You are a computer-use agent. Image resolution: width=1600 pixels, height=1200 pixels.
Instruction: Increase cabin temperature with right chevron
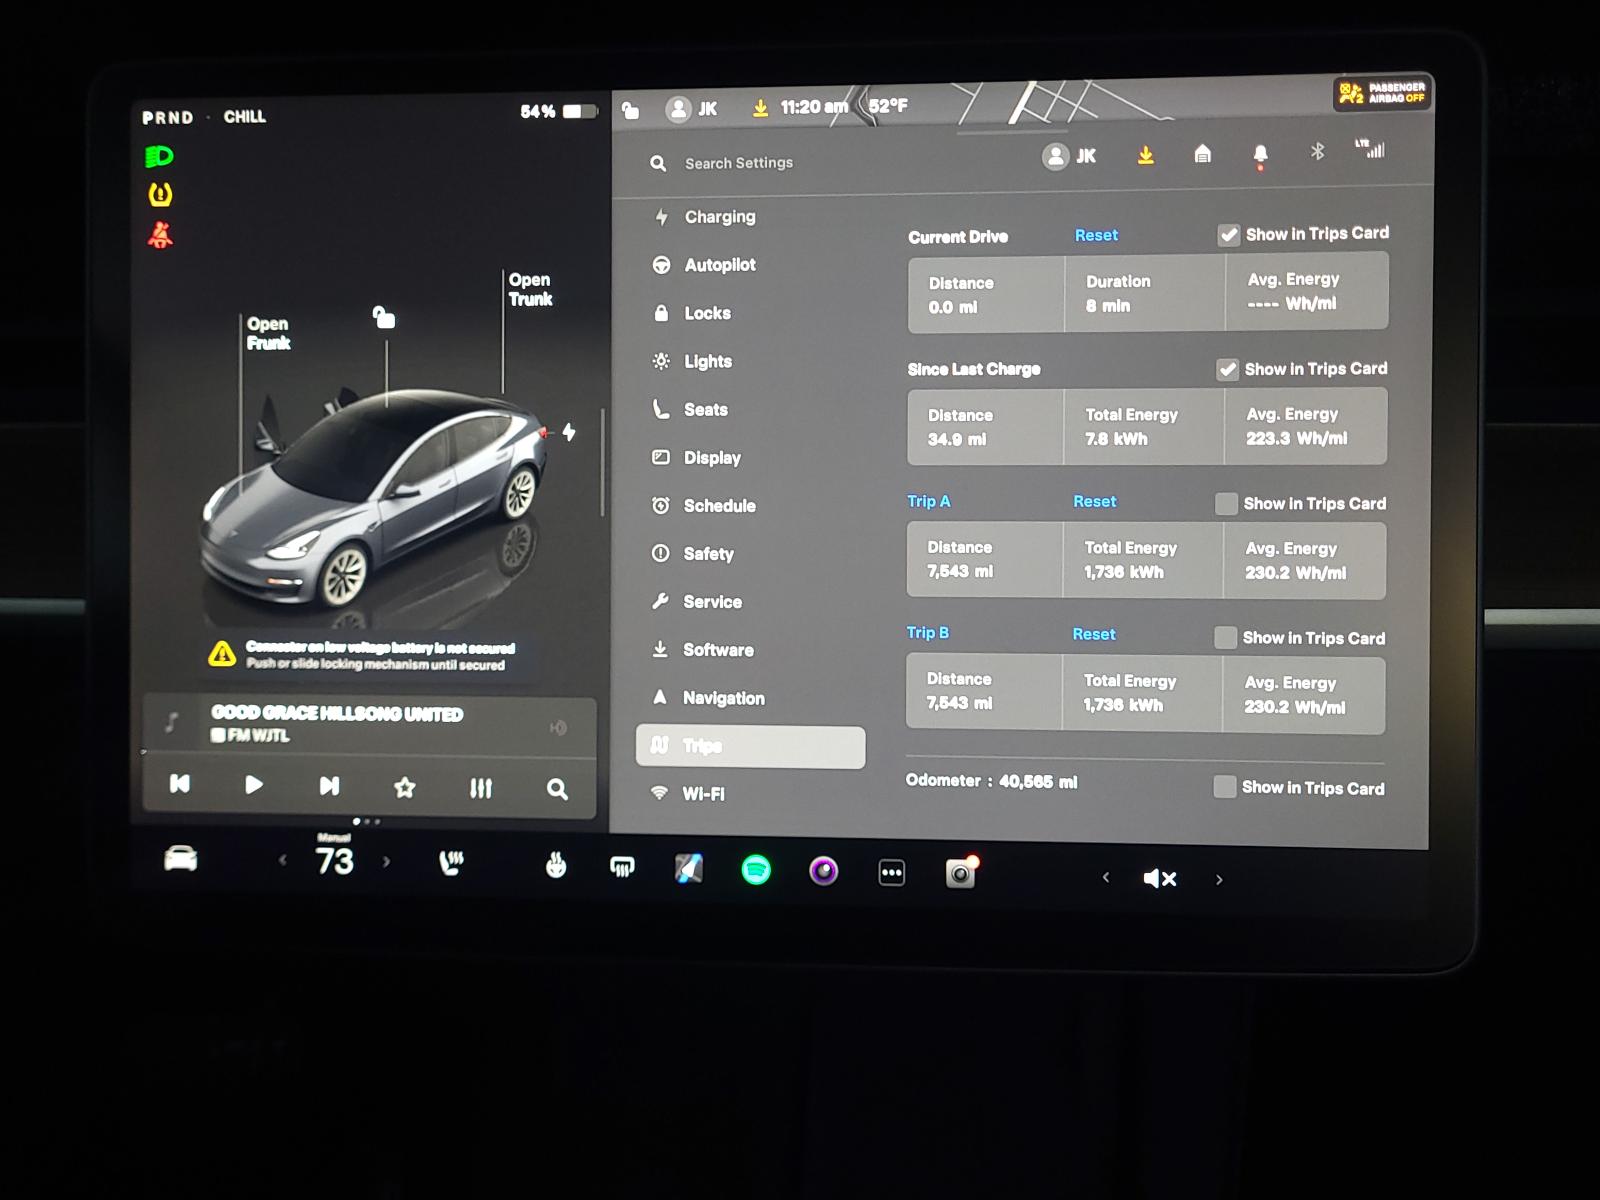(387, 861)
